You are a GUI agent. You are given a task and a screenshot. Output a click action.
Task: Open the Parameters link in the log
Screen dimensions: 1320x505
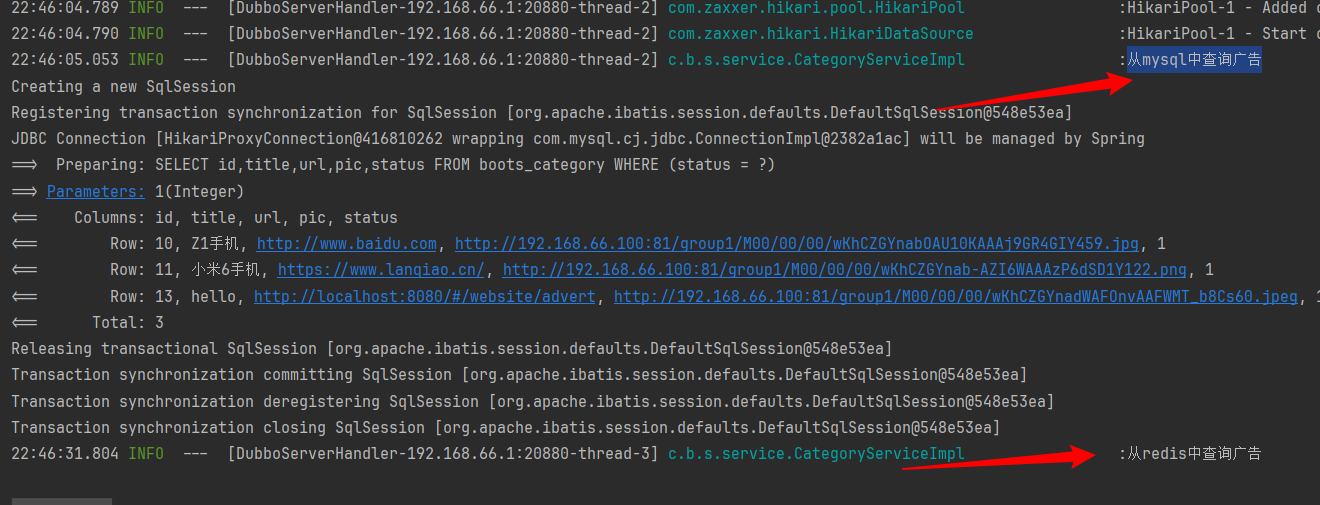click(x=95, y=191)
